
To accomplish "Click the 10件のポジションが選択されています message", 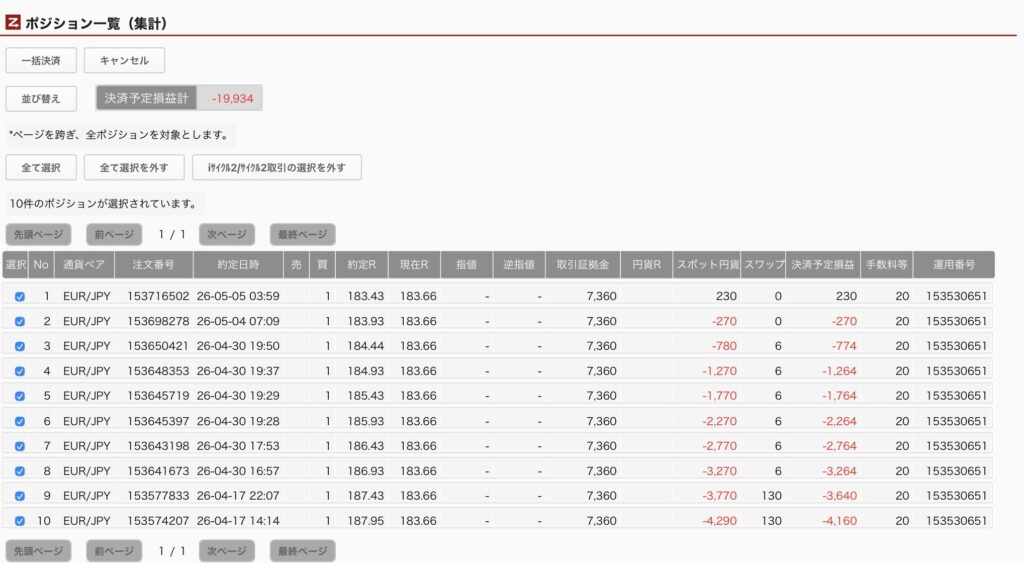I will [x=103, y=204].
